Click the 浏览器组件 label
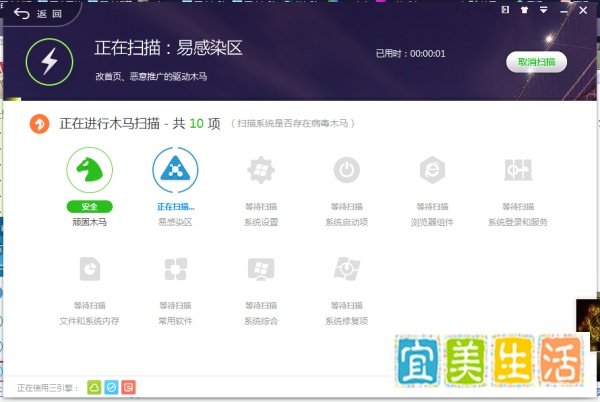600x402 pixels. pyautogui.click(x=432, y=222)
